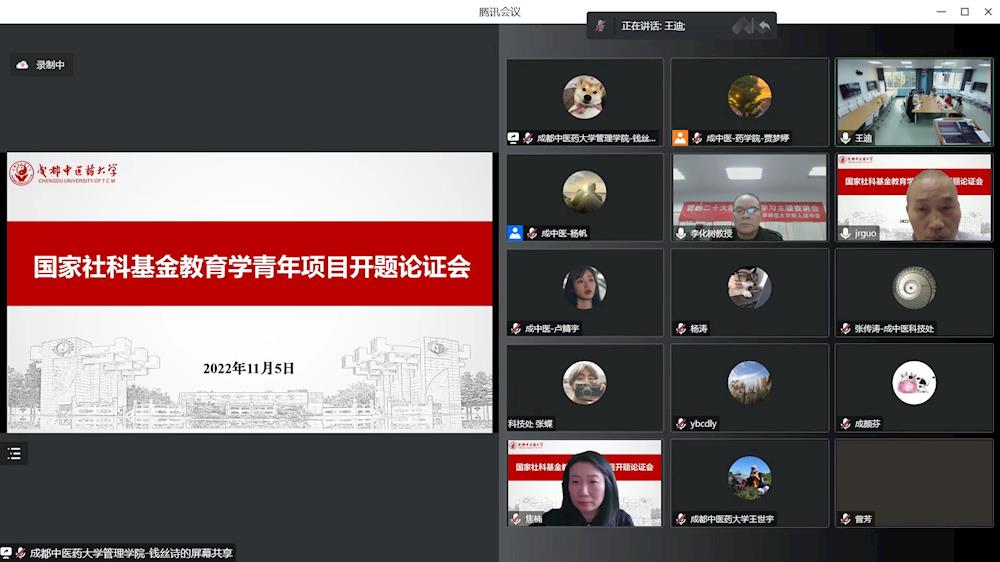Click the muted mic icon next to 成中医-杨帆
This screenshot has height=562, width=1000.
point(532,233)
